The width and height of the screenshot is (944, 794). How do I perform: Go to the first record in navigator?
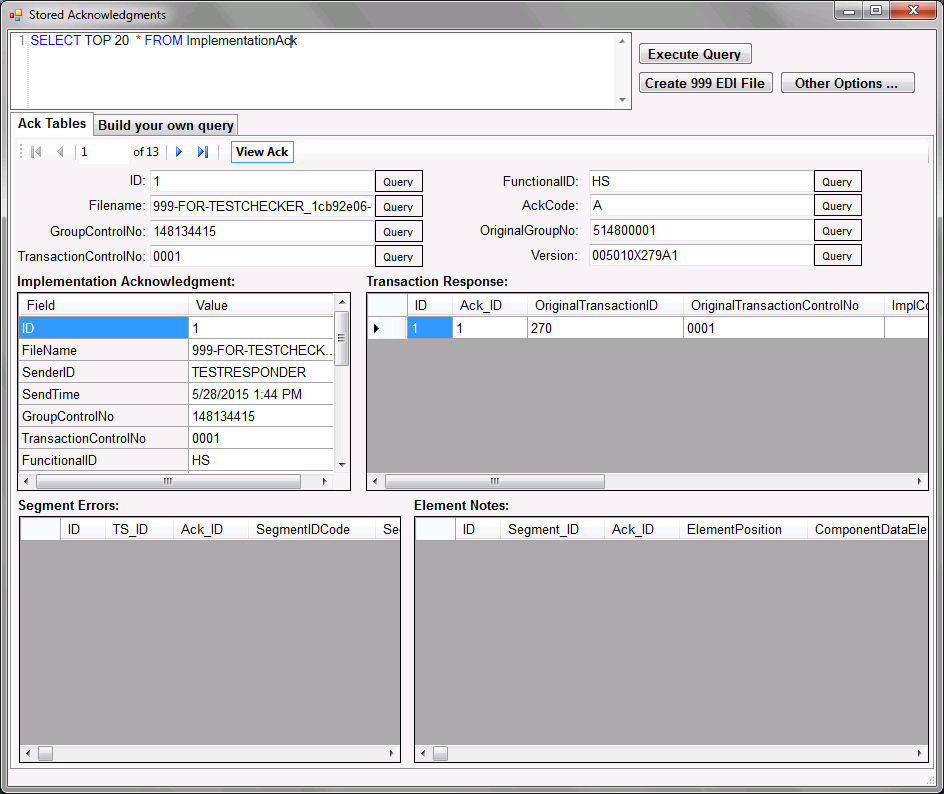click(x=37, y=152)
